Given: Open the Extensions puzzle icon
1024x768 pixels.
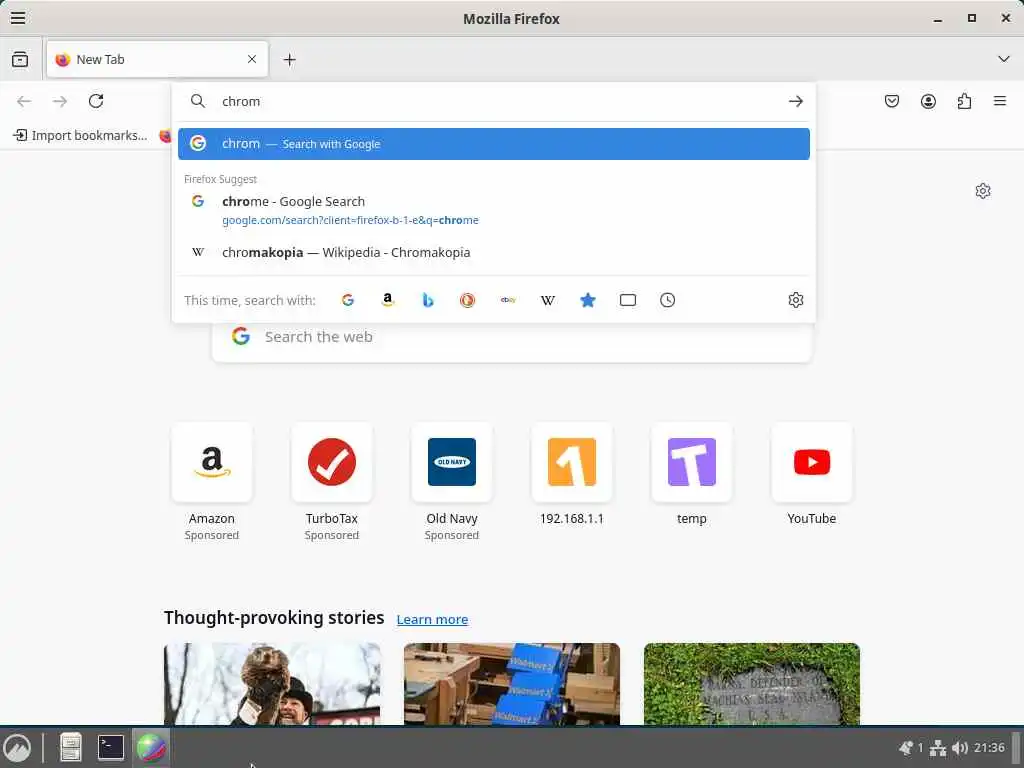Looking at the screenshot, I should pos(964,101).
